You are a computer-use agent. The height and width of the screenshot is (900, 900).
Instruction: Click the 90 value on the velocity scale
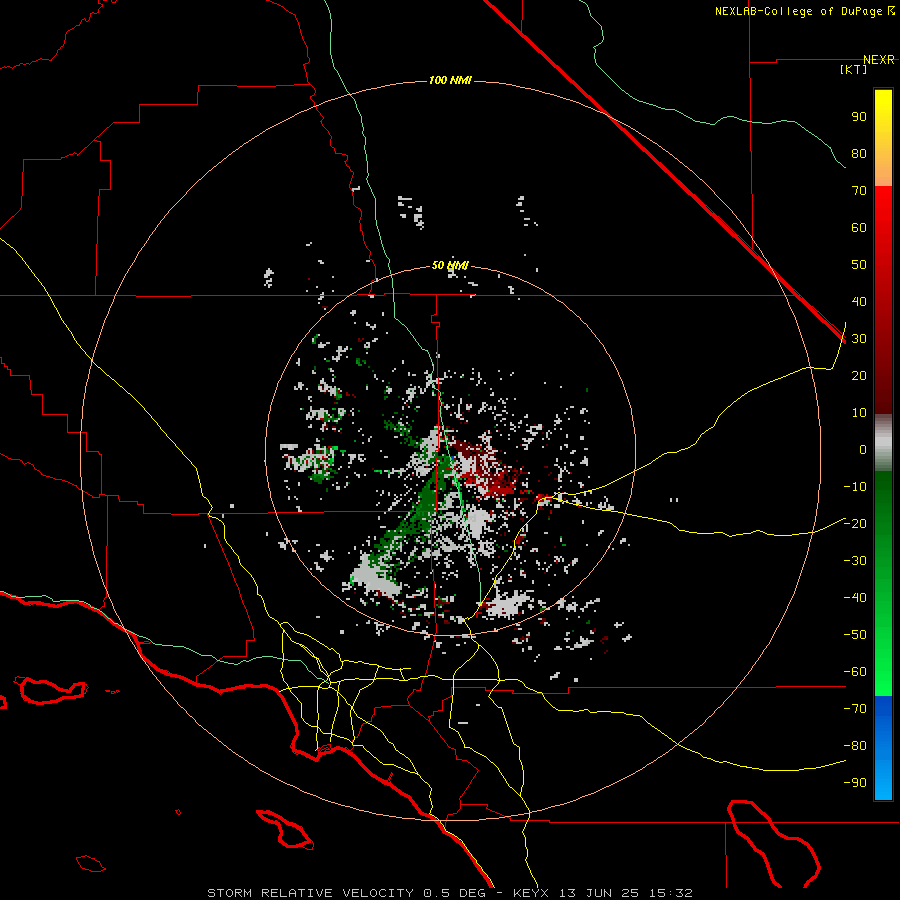point(859,117)
